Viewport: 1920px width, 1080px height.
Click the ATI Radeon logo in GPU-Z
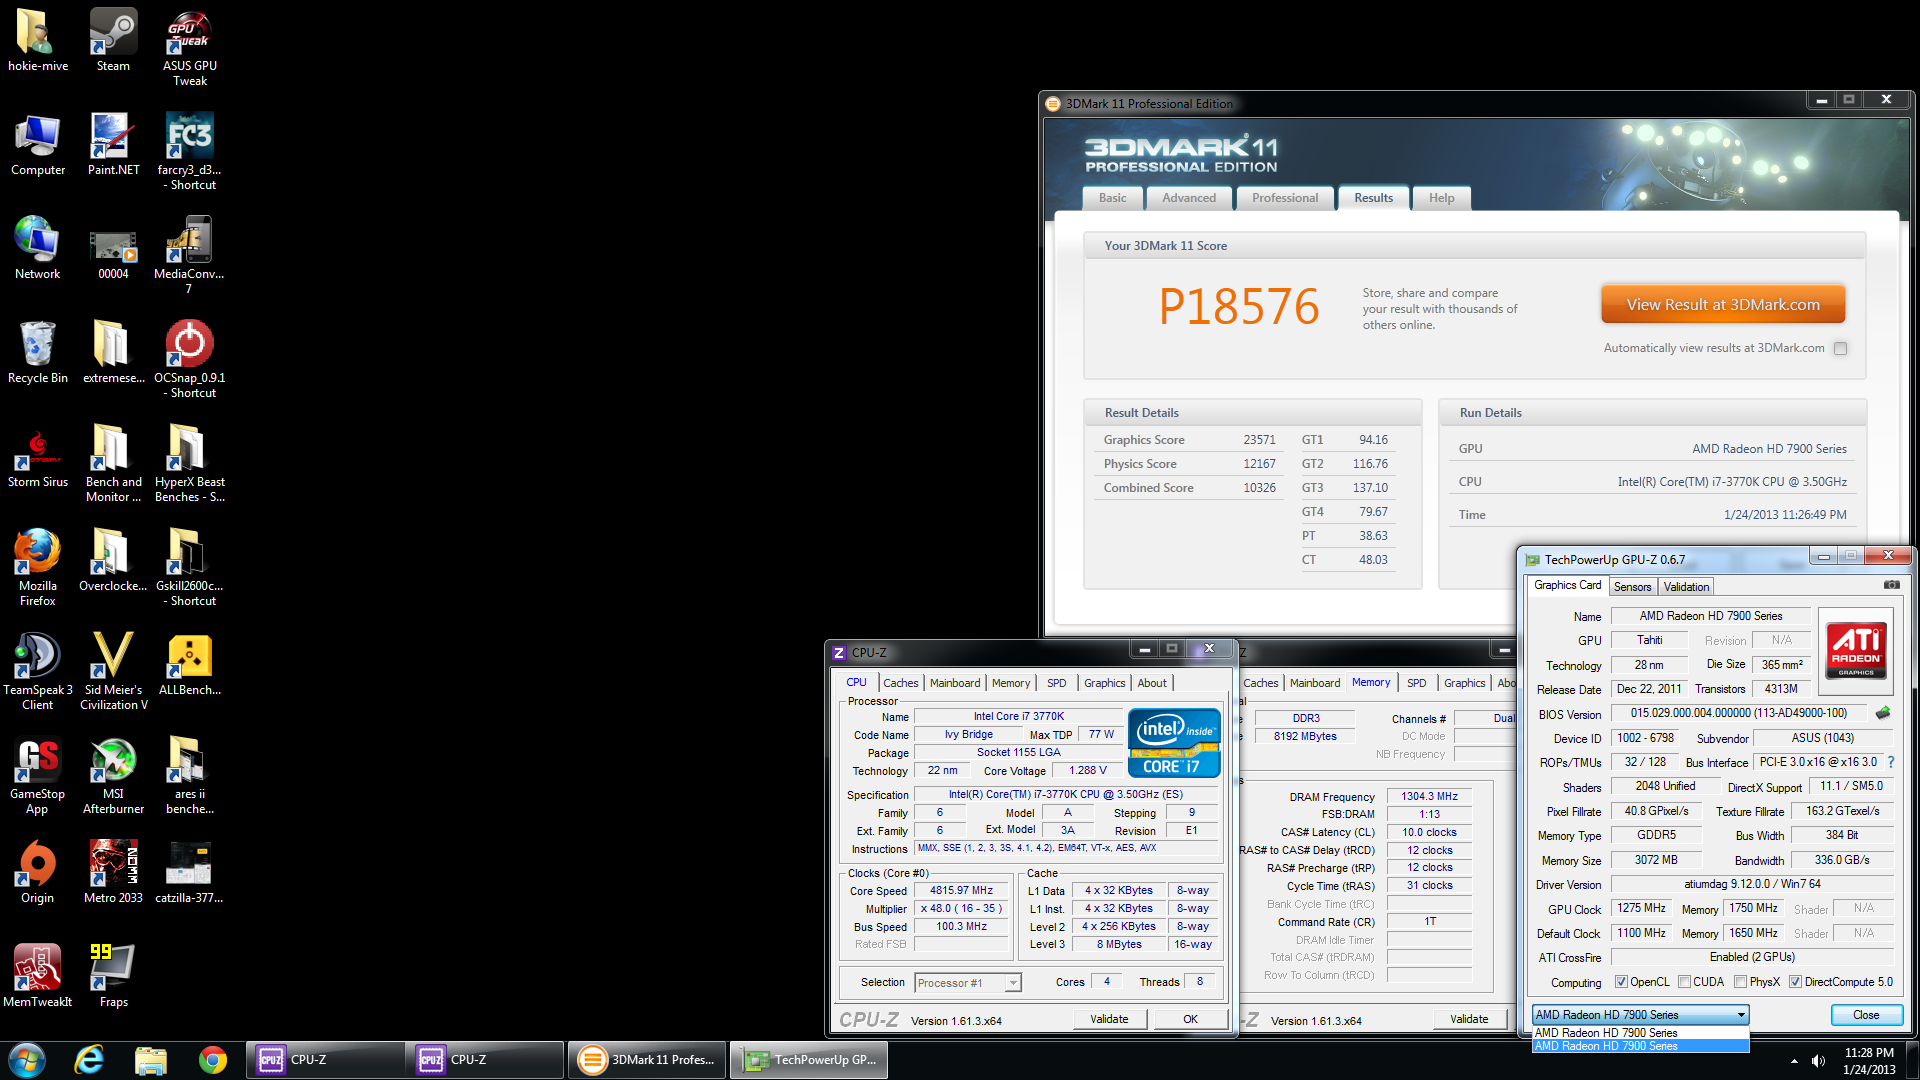click(x=1855, y=650)
